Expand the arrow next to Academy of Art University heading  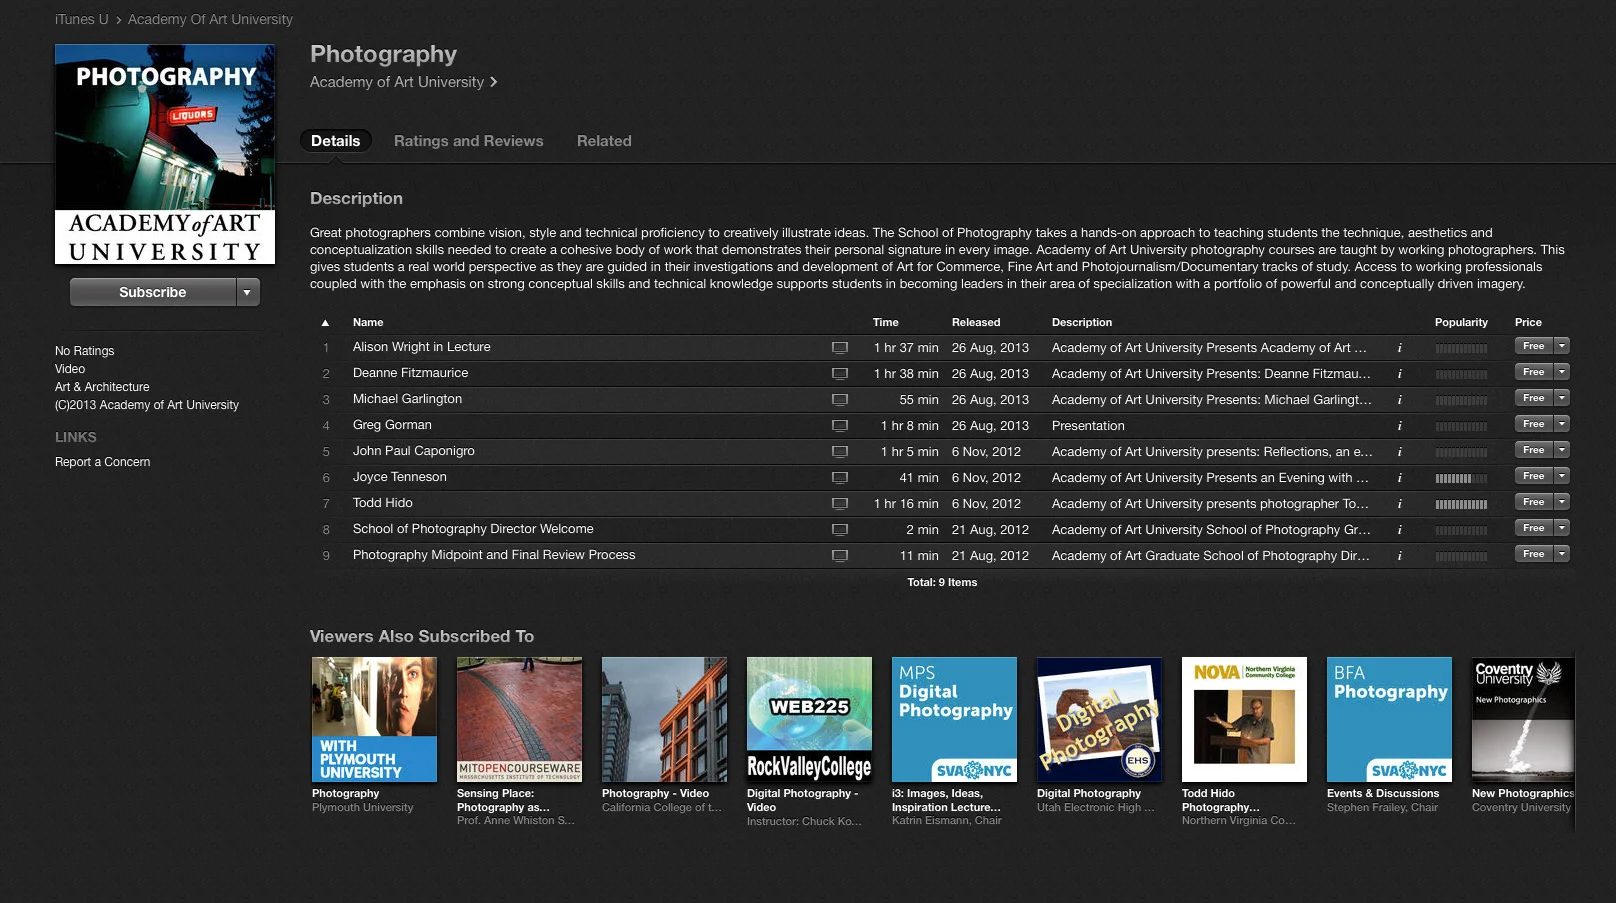click(492, 82)
